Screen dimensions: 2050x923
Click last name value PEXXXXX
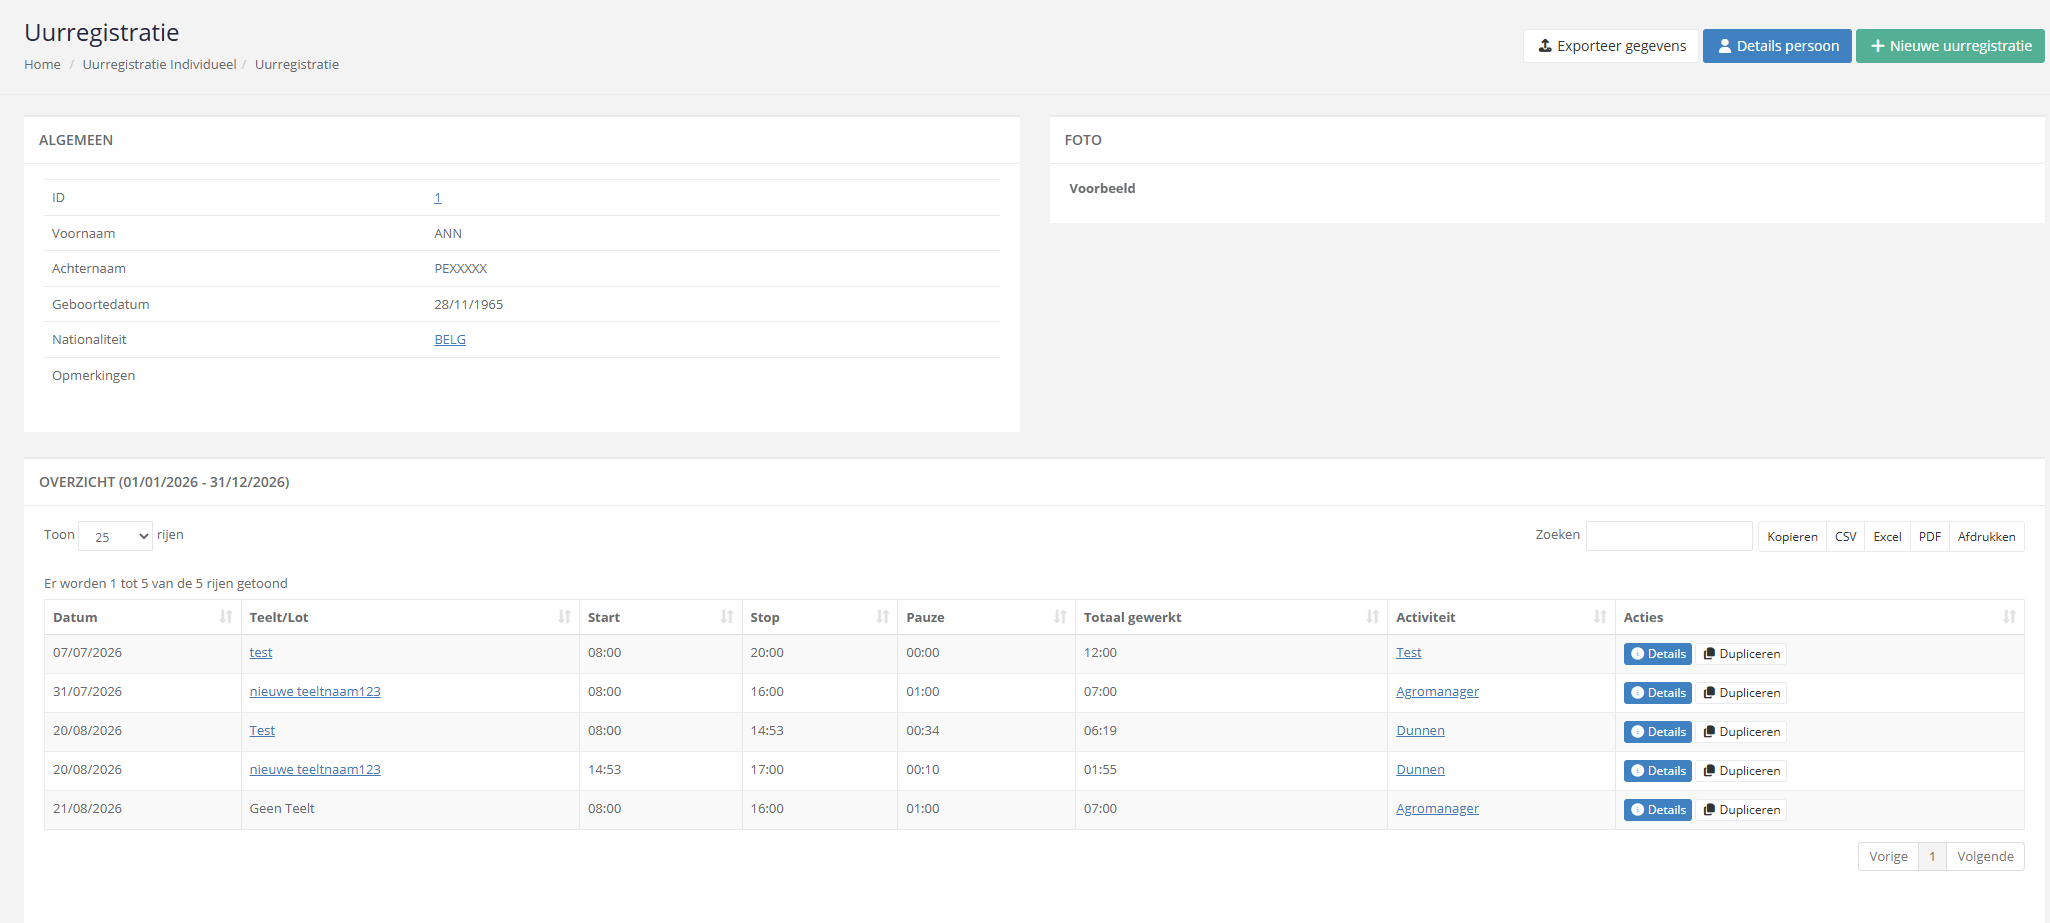[460, 269]
